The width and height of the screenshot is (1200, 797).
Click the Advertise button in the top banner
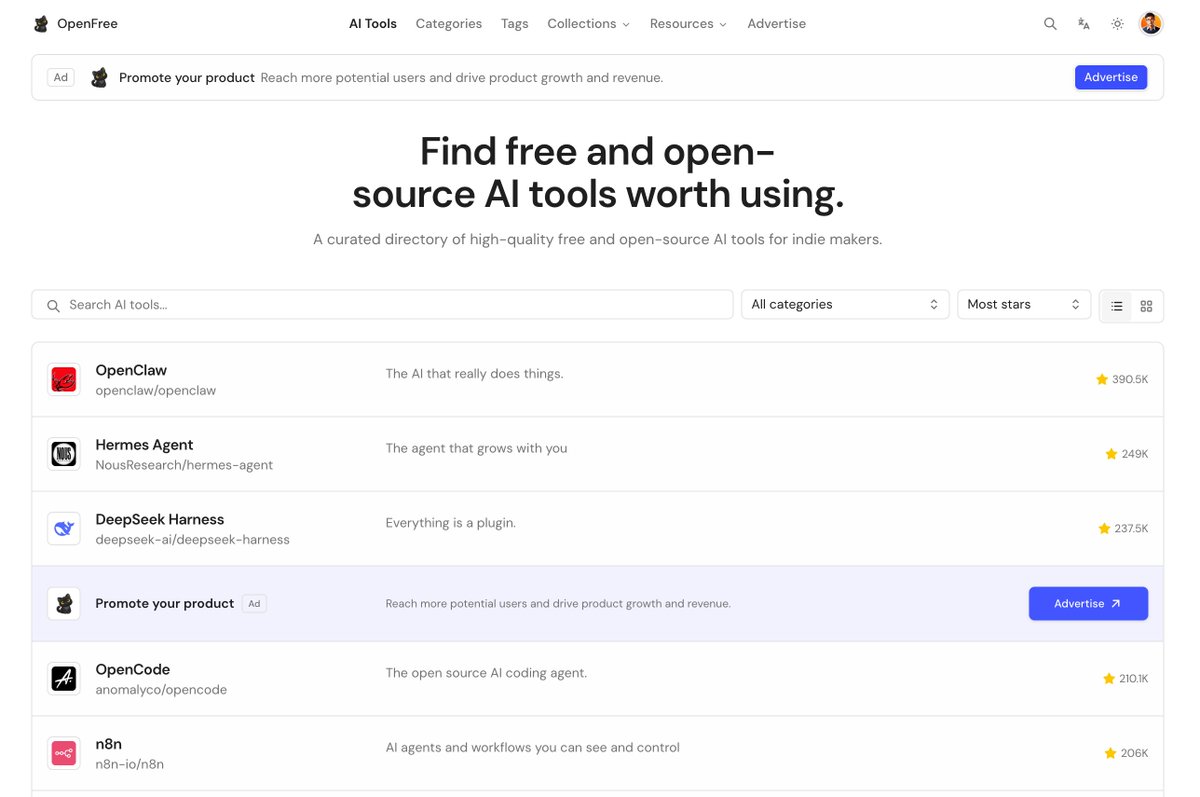pos(1111,77)
